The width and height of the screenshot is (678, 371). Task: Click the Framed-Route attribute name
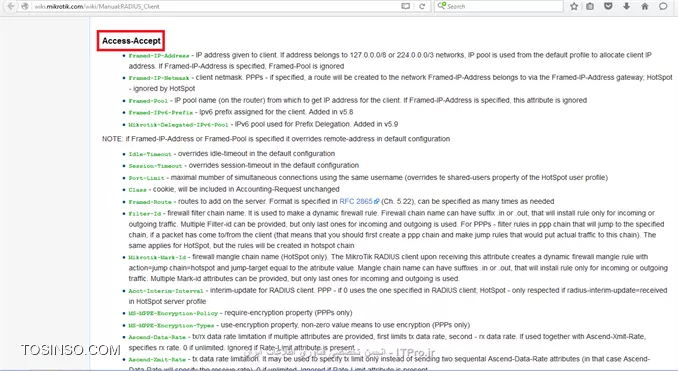point(150,202)
